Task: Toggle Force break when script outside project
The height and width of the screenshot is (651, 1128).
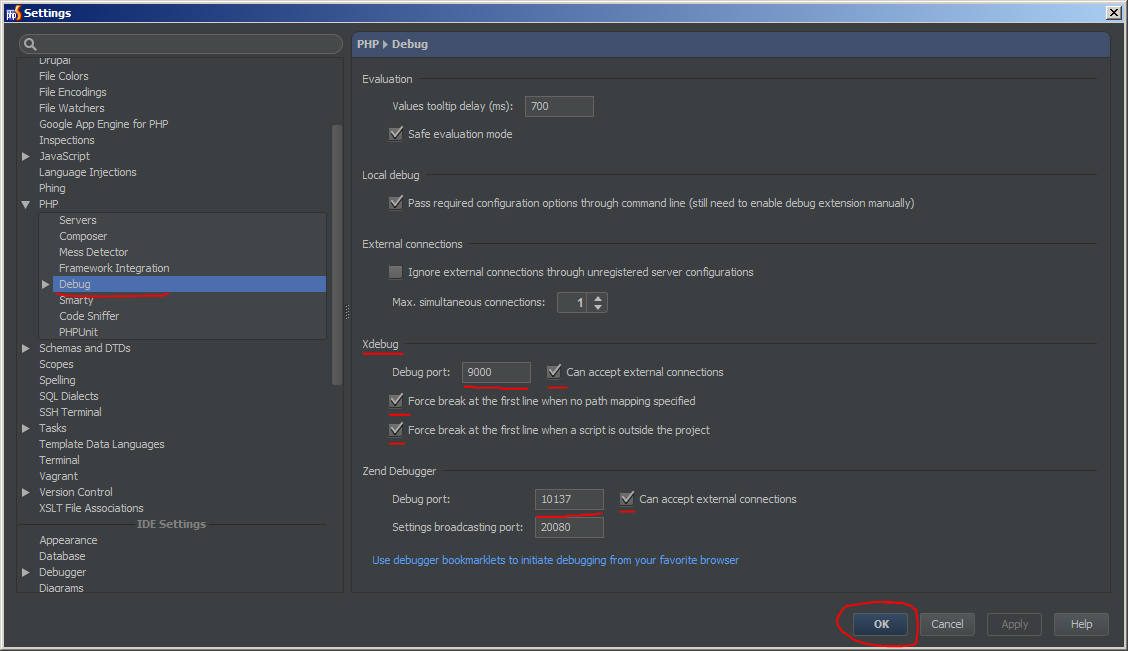Action: [396, 429]
